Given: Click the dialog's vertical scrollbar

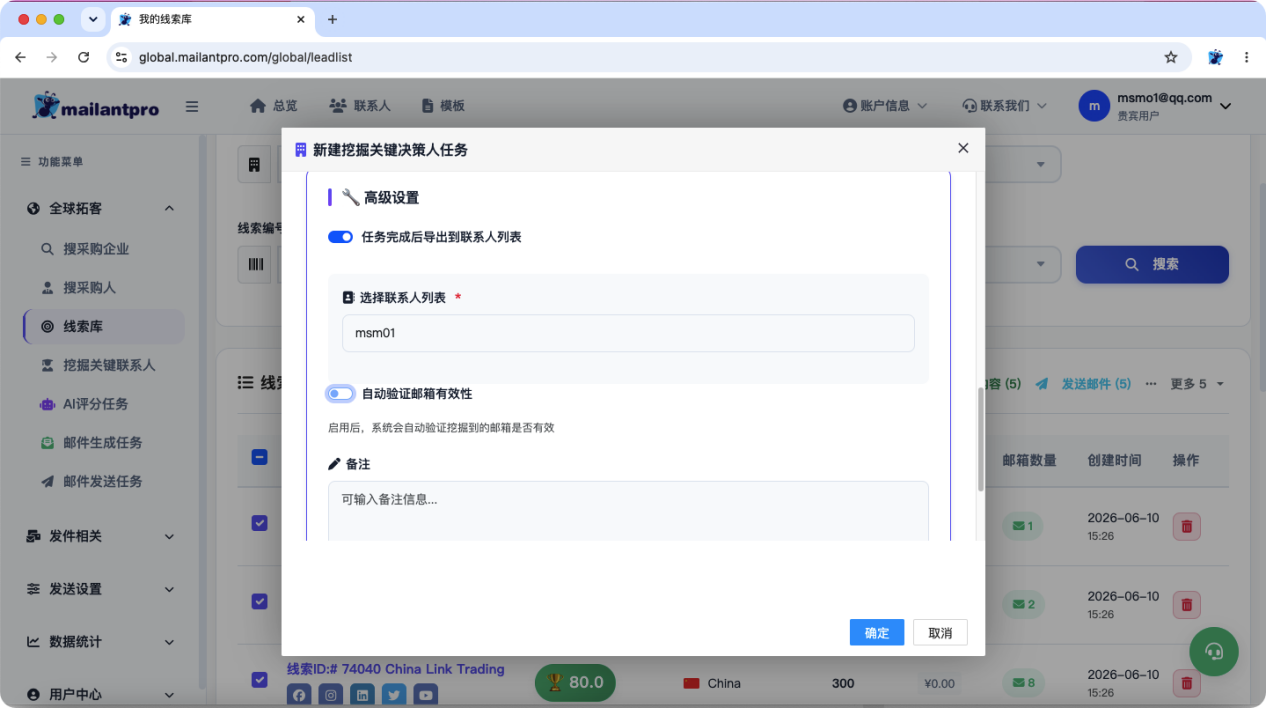Looking at the screenshot, I should coord(980,440).
